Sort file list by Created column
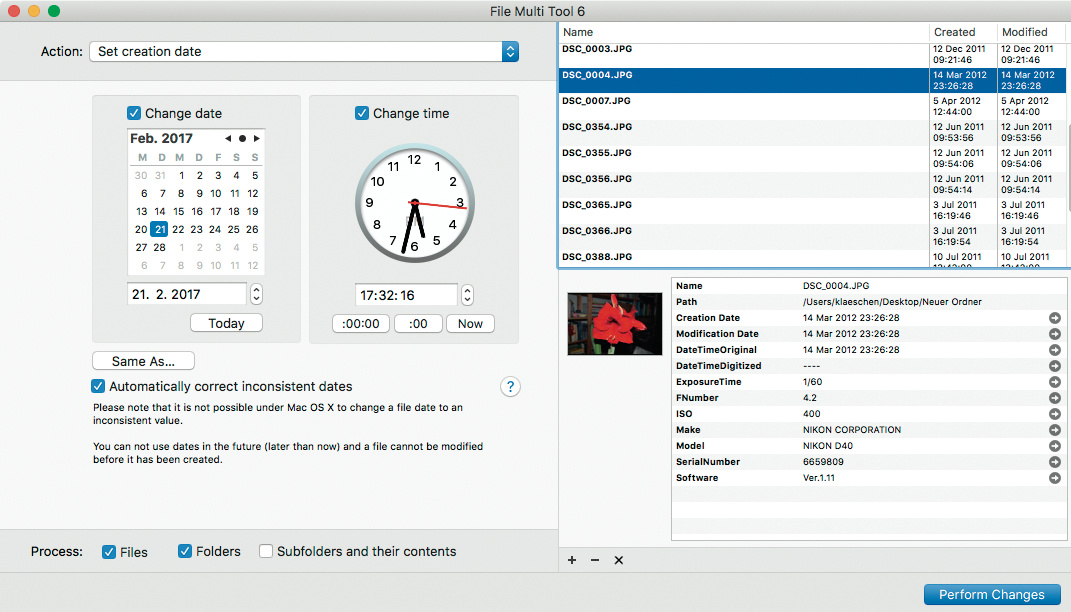Screen dimensions: 1071x612 [x=955, y=32]
